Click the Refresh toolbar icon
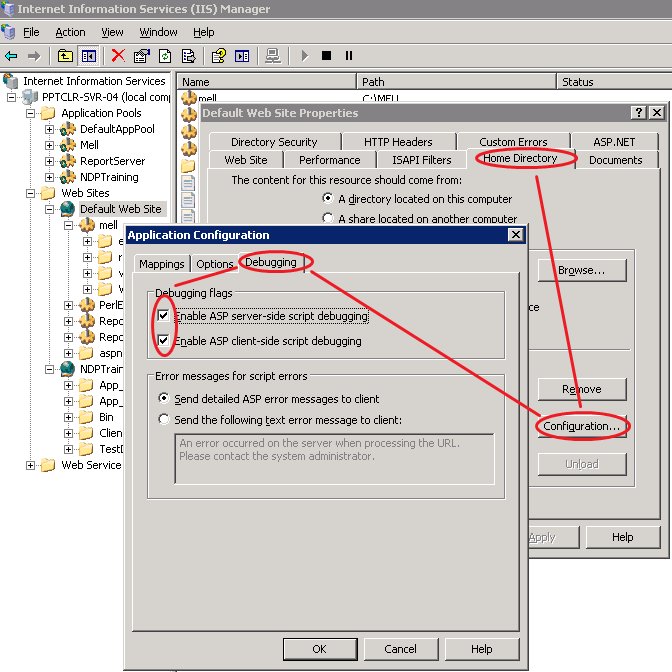 click(165, 56)
